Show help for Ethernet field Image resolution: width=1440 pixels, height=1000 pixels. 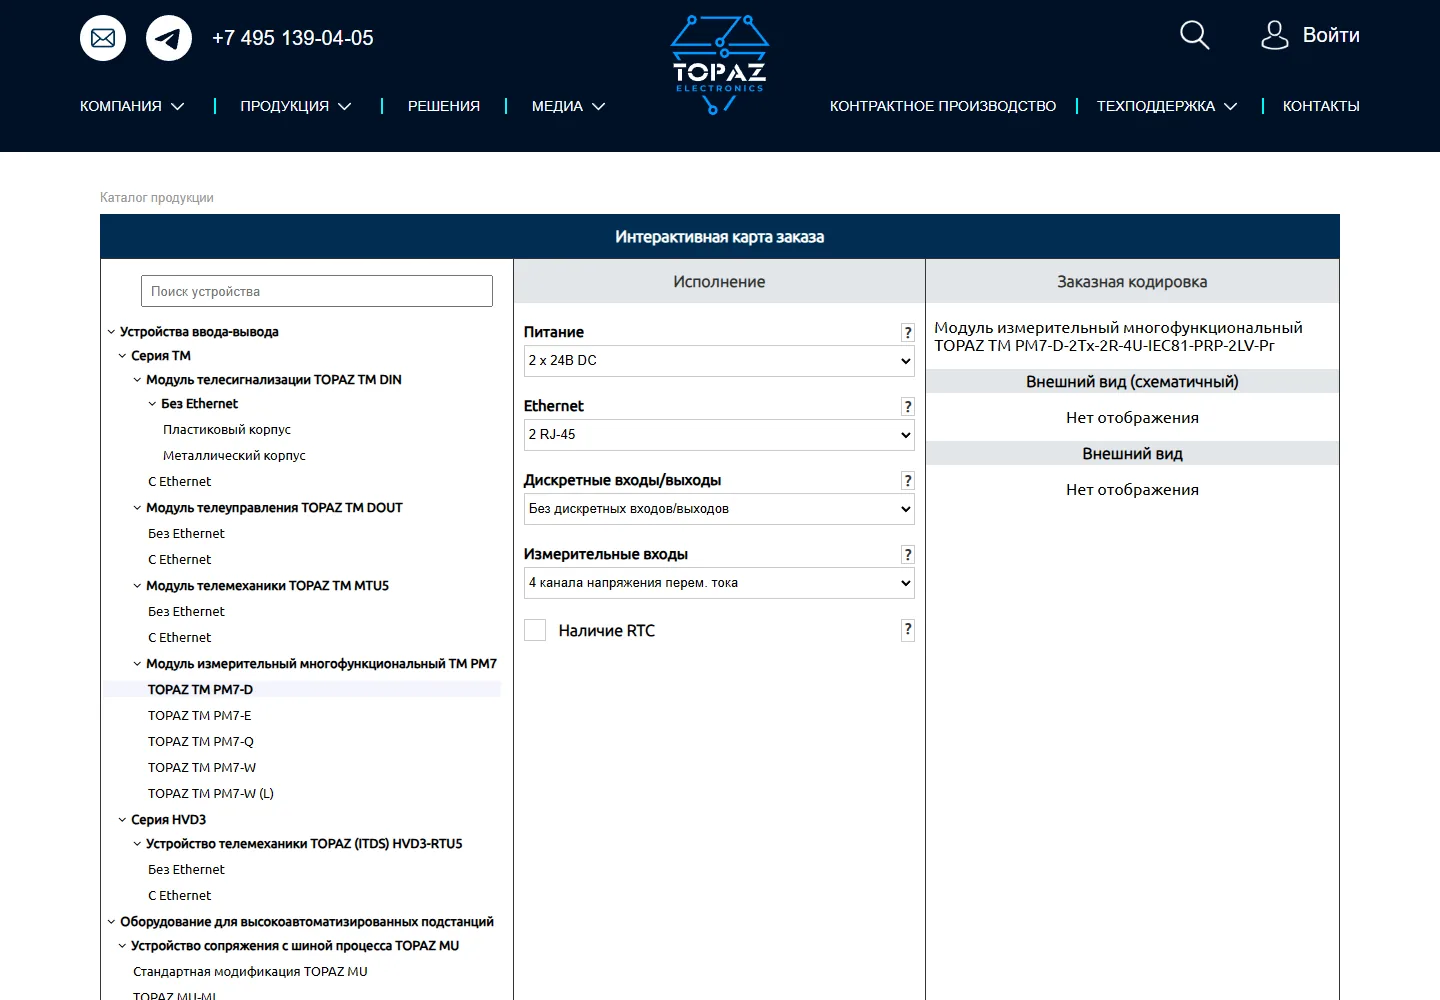907,407
